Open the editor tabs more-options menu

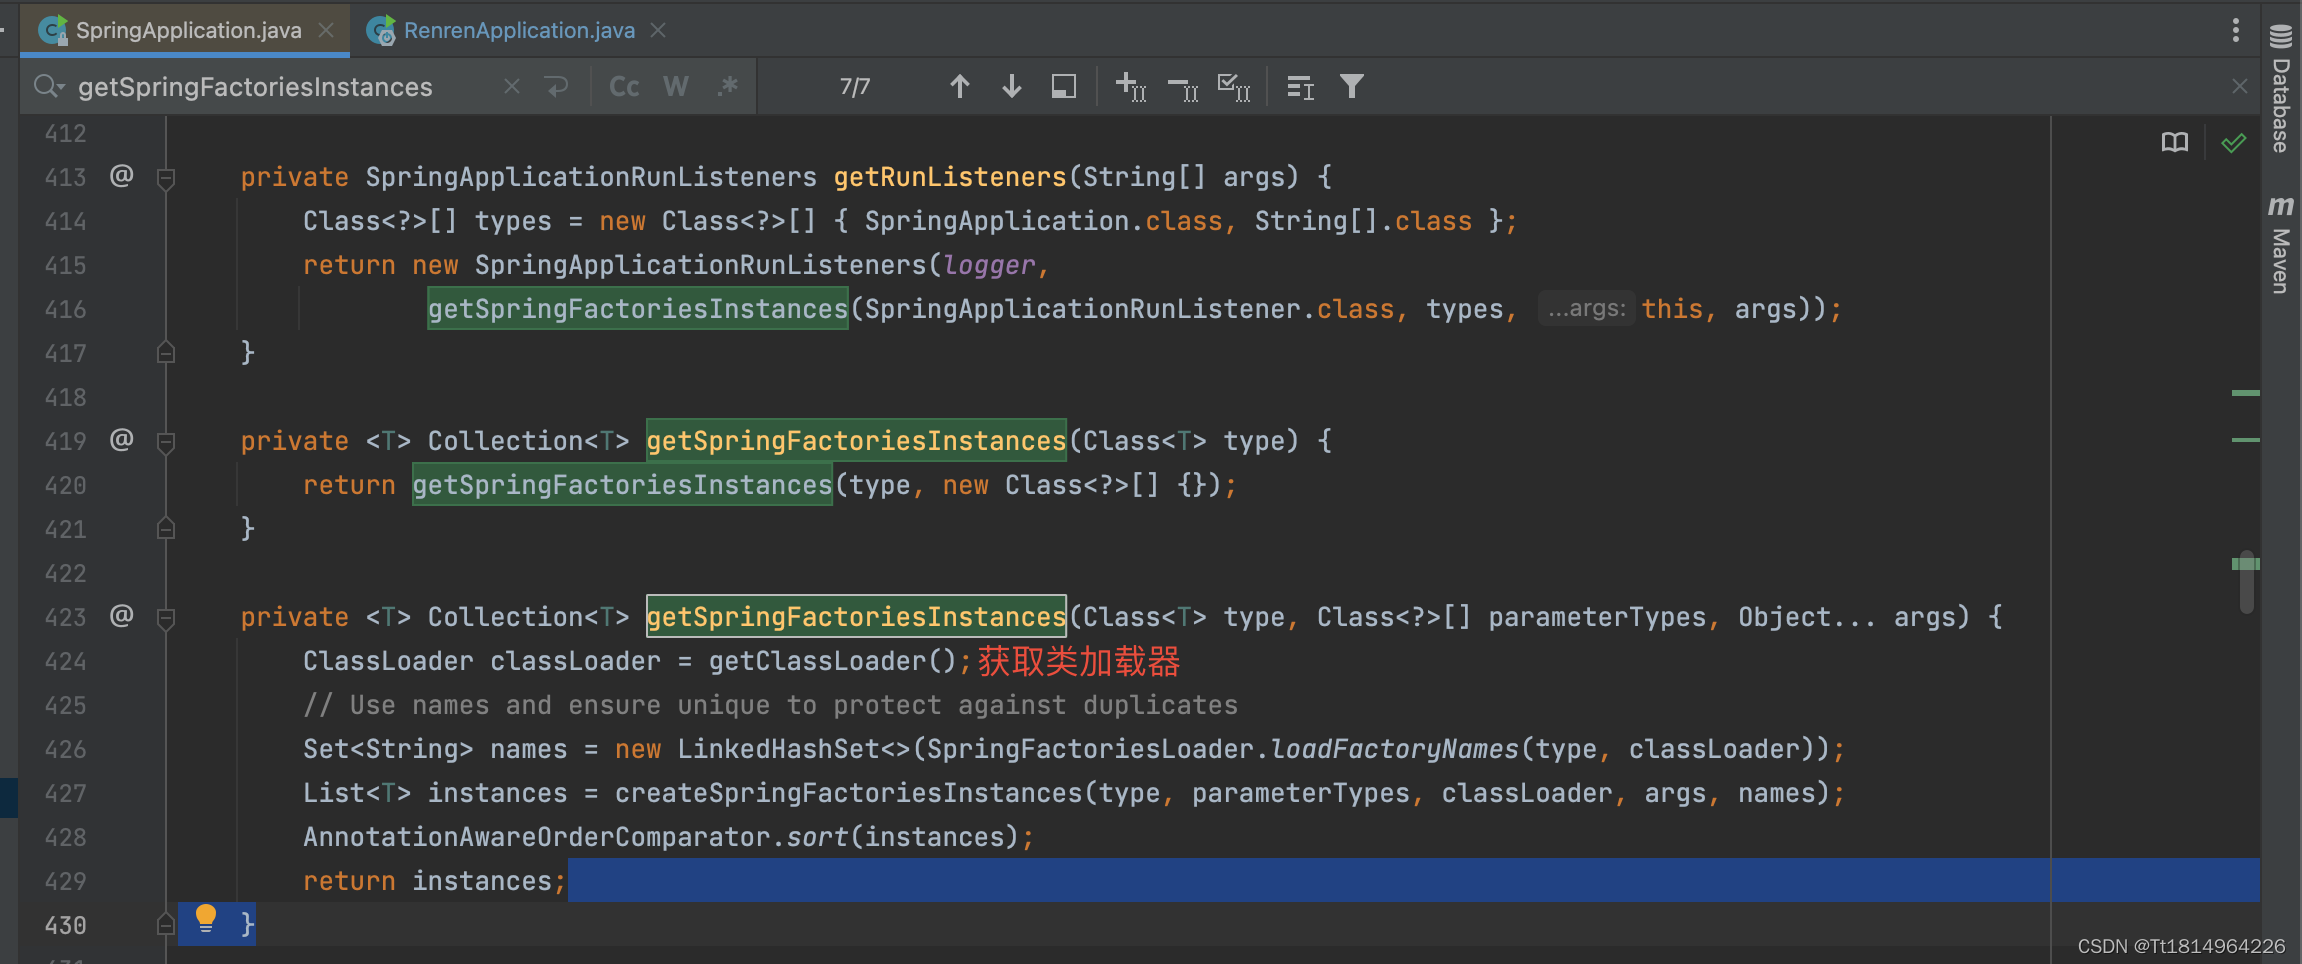click(2236, 30)
